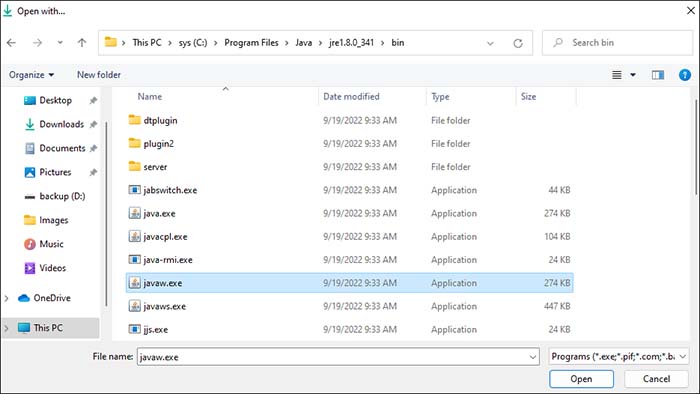
Task: Click the 447 KB size cell
Action: (x=557, y=306)
